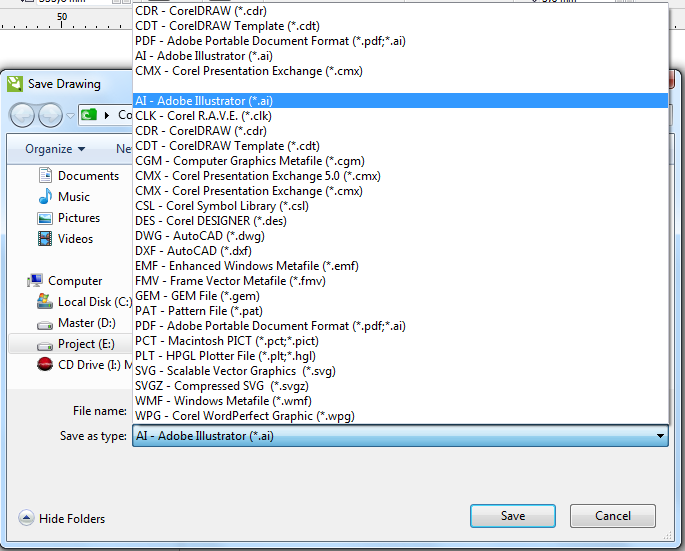Viewport: 685px width, 551px height.
Task: Pick PLT - HPGL Plotter File format
Action: click(x=401, y=356)
